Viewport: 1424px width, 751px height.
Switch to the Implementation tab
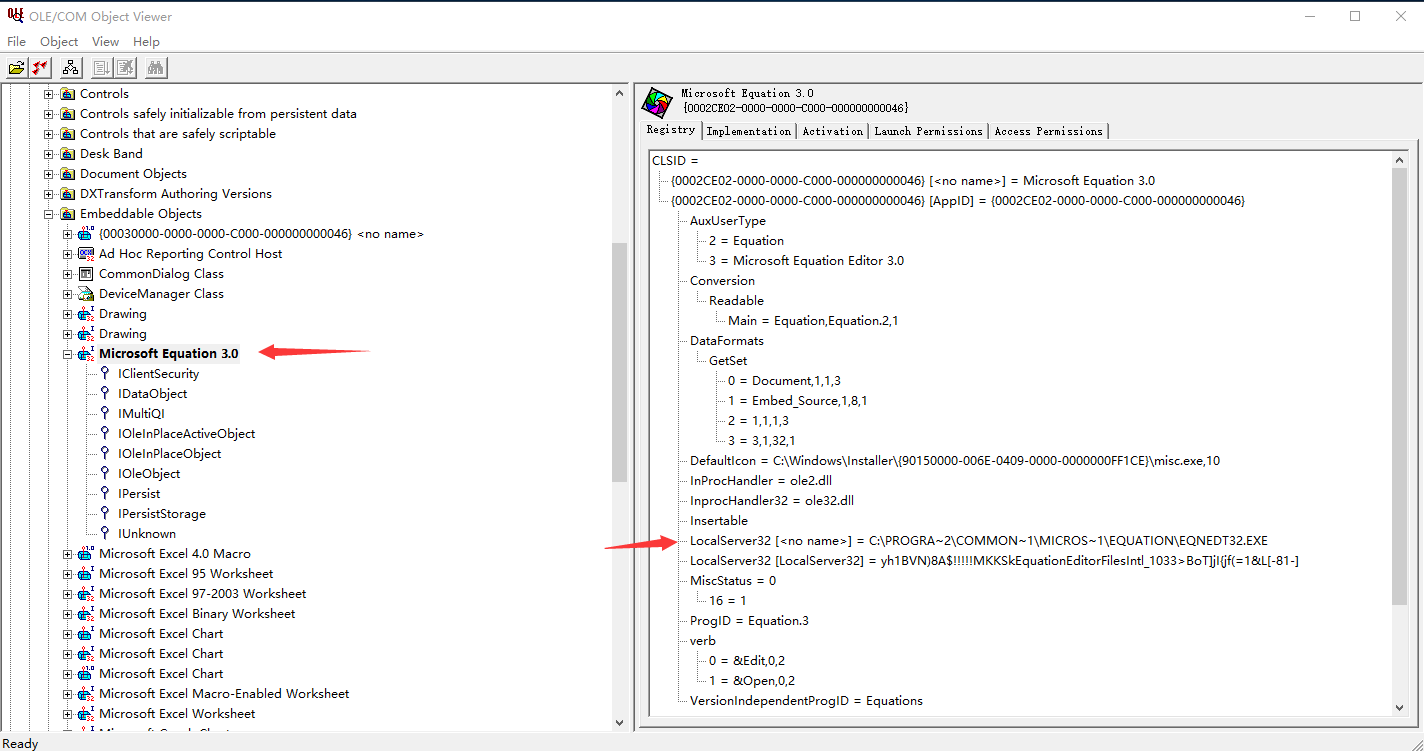748,131
